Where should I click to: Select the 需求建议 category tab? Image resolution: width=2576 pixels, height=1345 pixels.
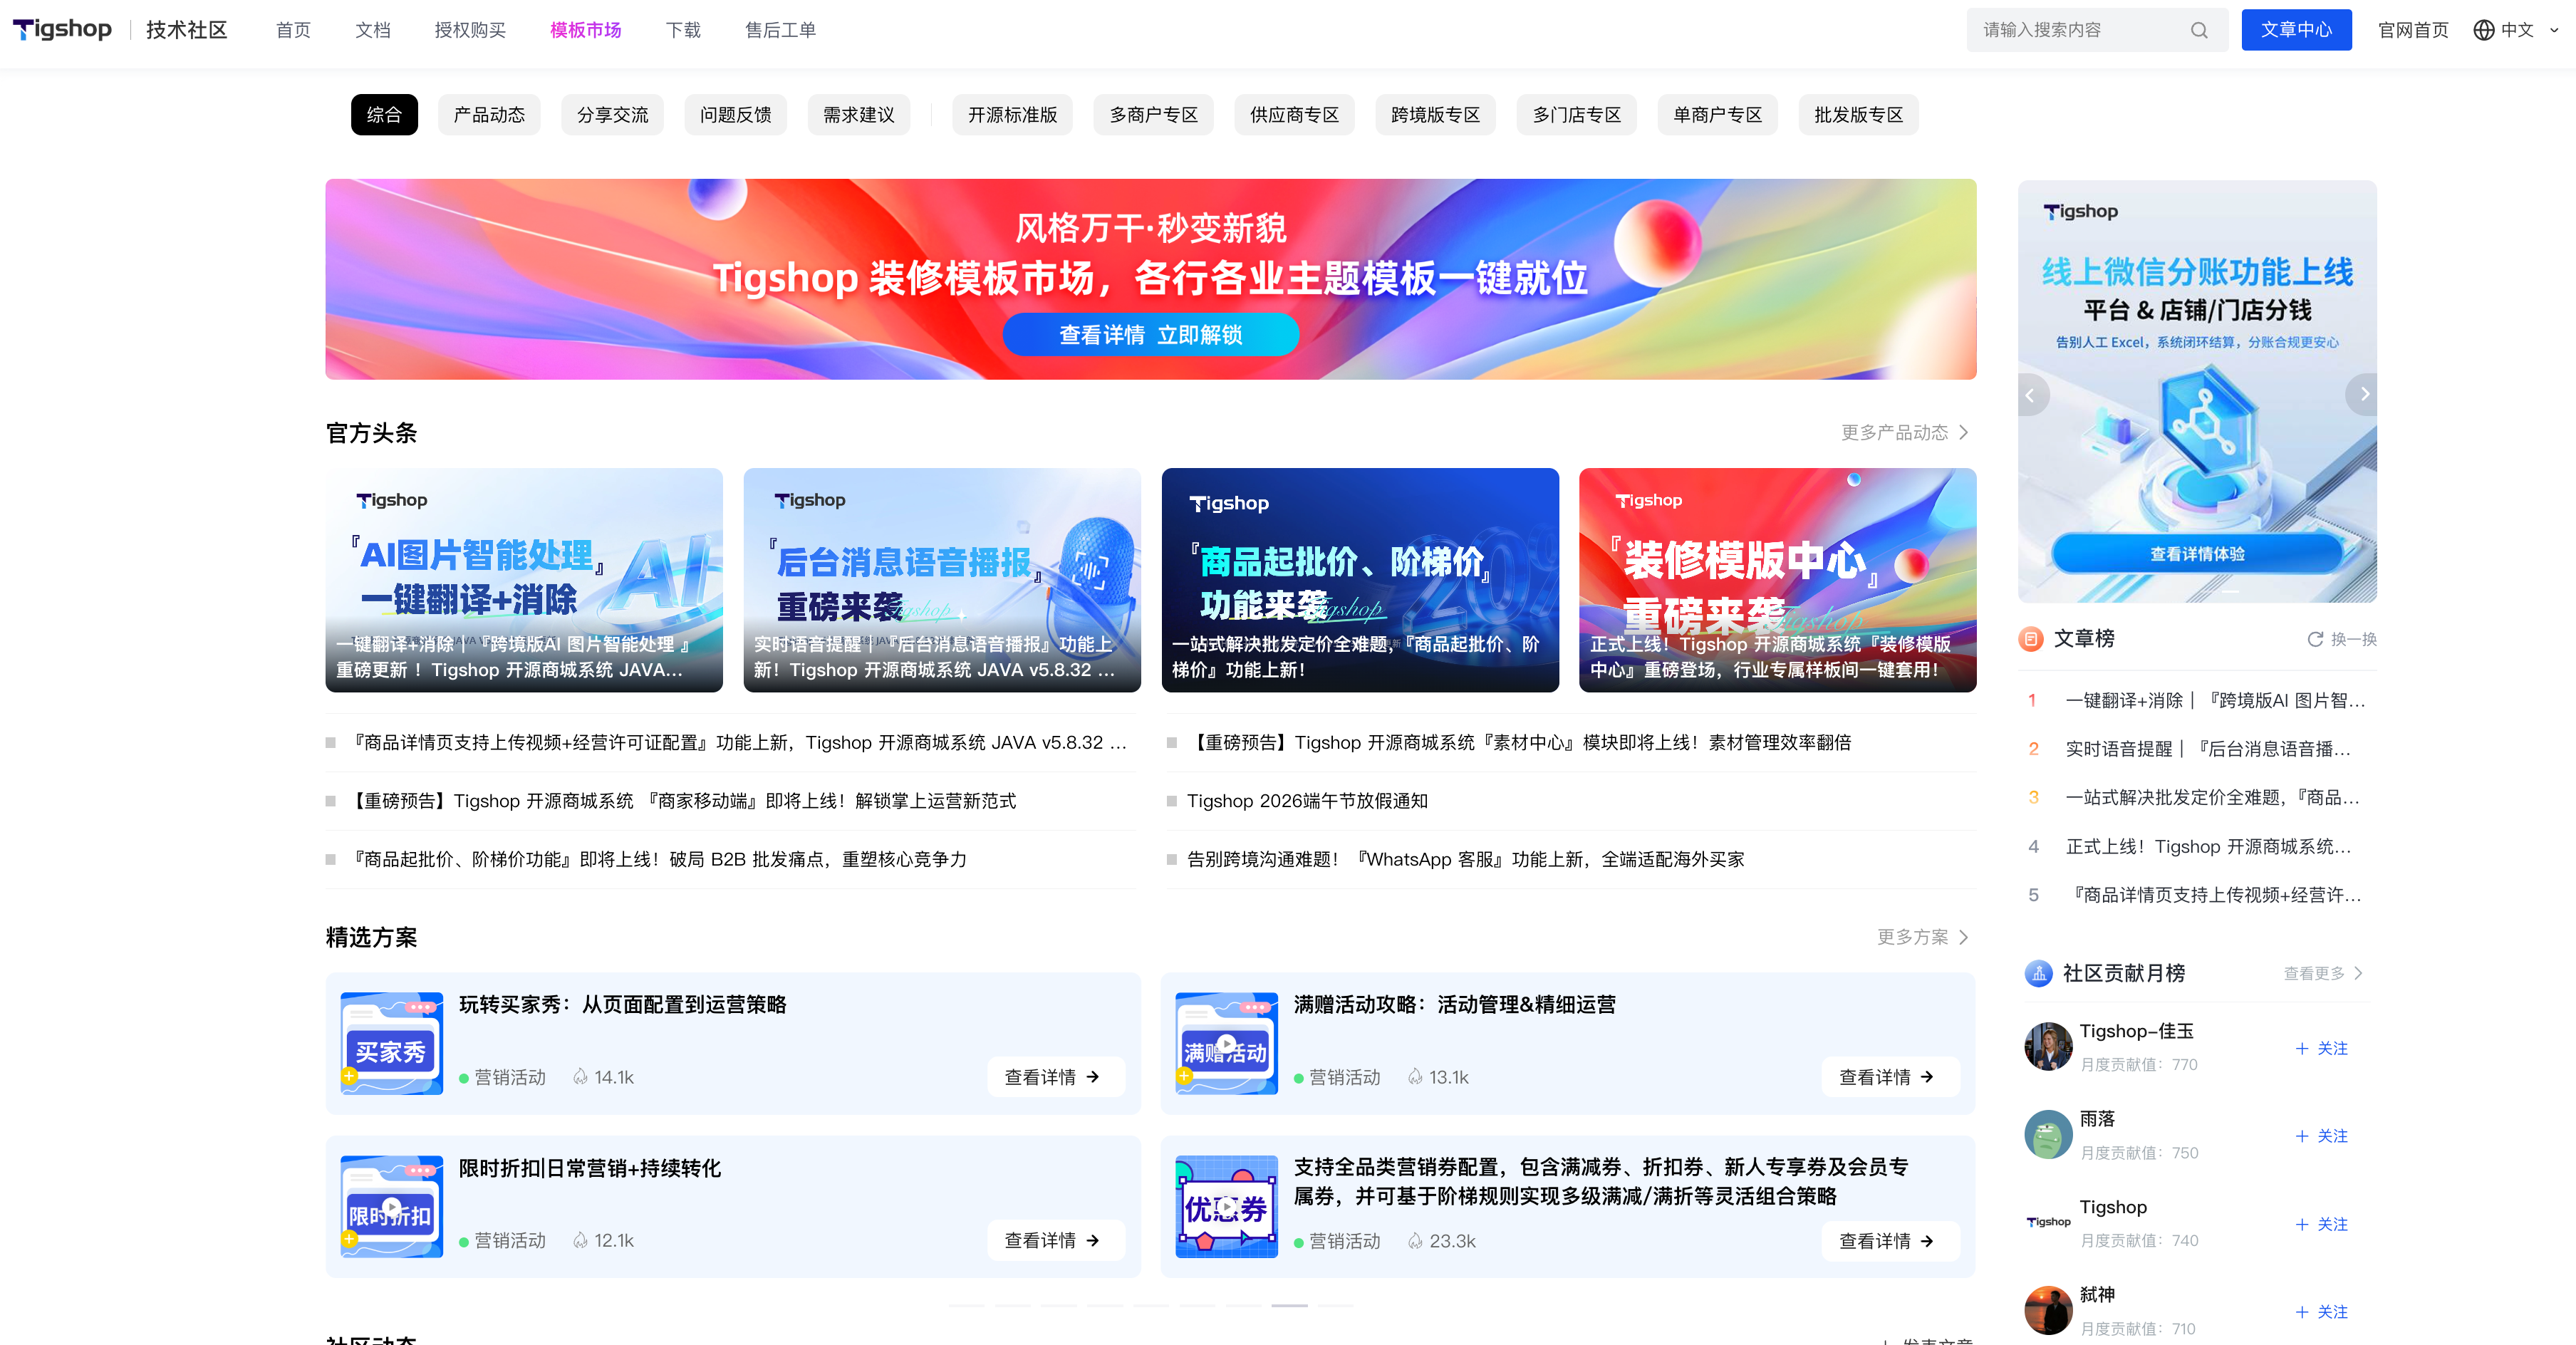coord(858,115)
